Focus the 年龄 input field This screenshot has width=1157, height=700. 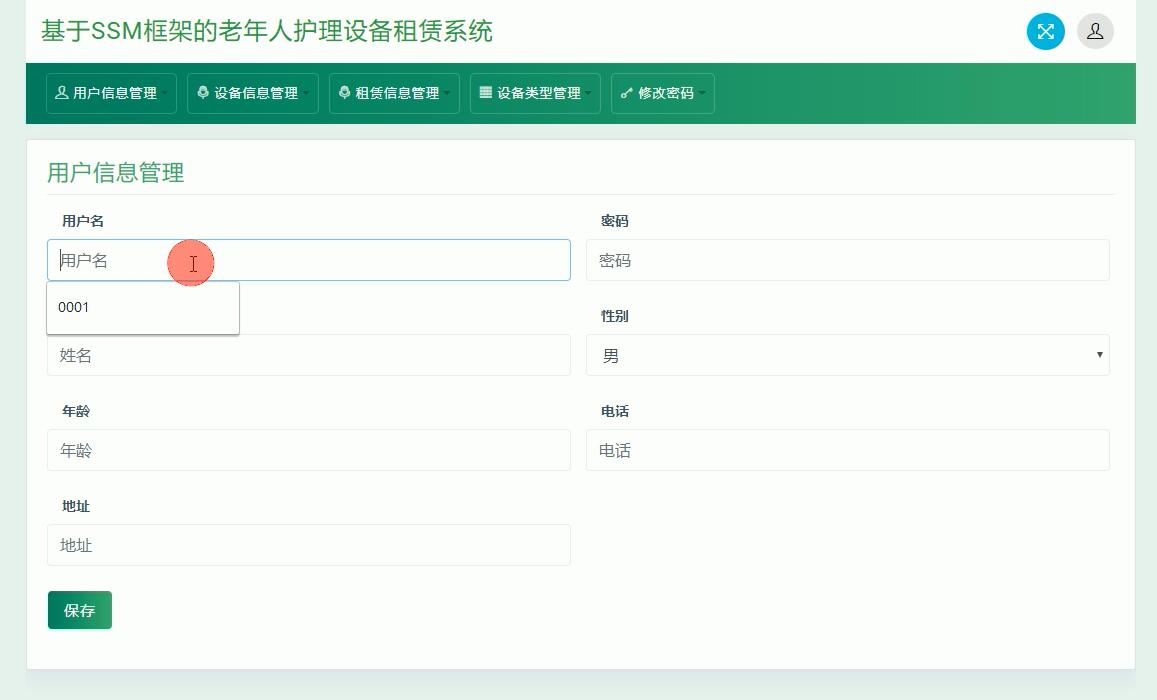click(308, 450)
